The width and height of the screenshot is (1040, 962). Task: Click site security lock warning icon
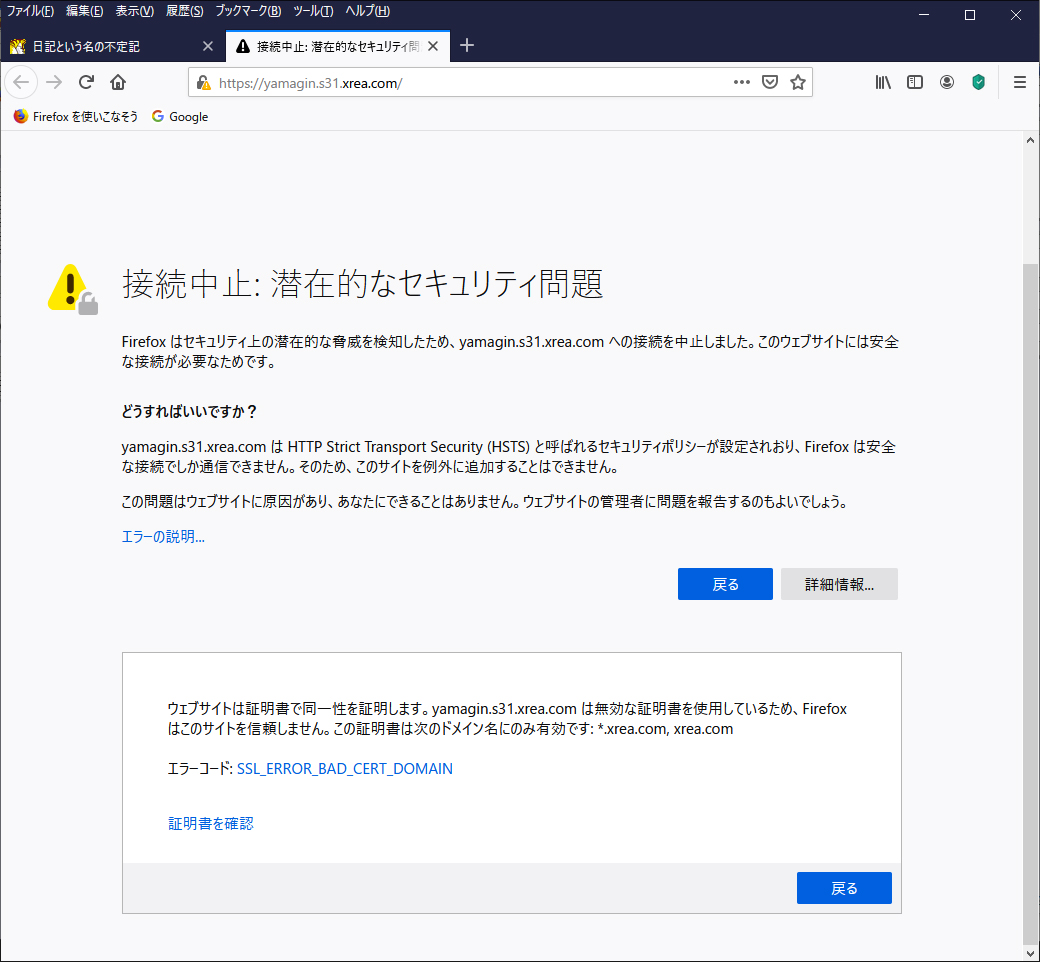click(204, 83)
